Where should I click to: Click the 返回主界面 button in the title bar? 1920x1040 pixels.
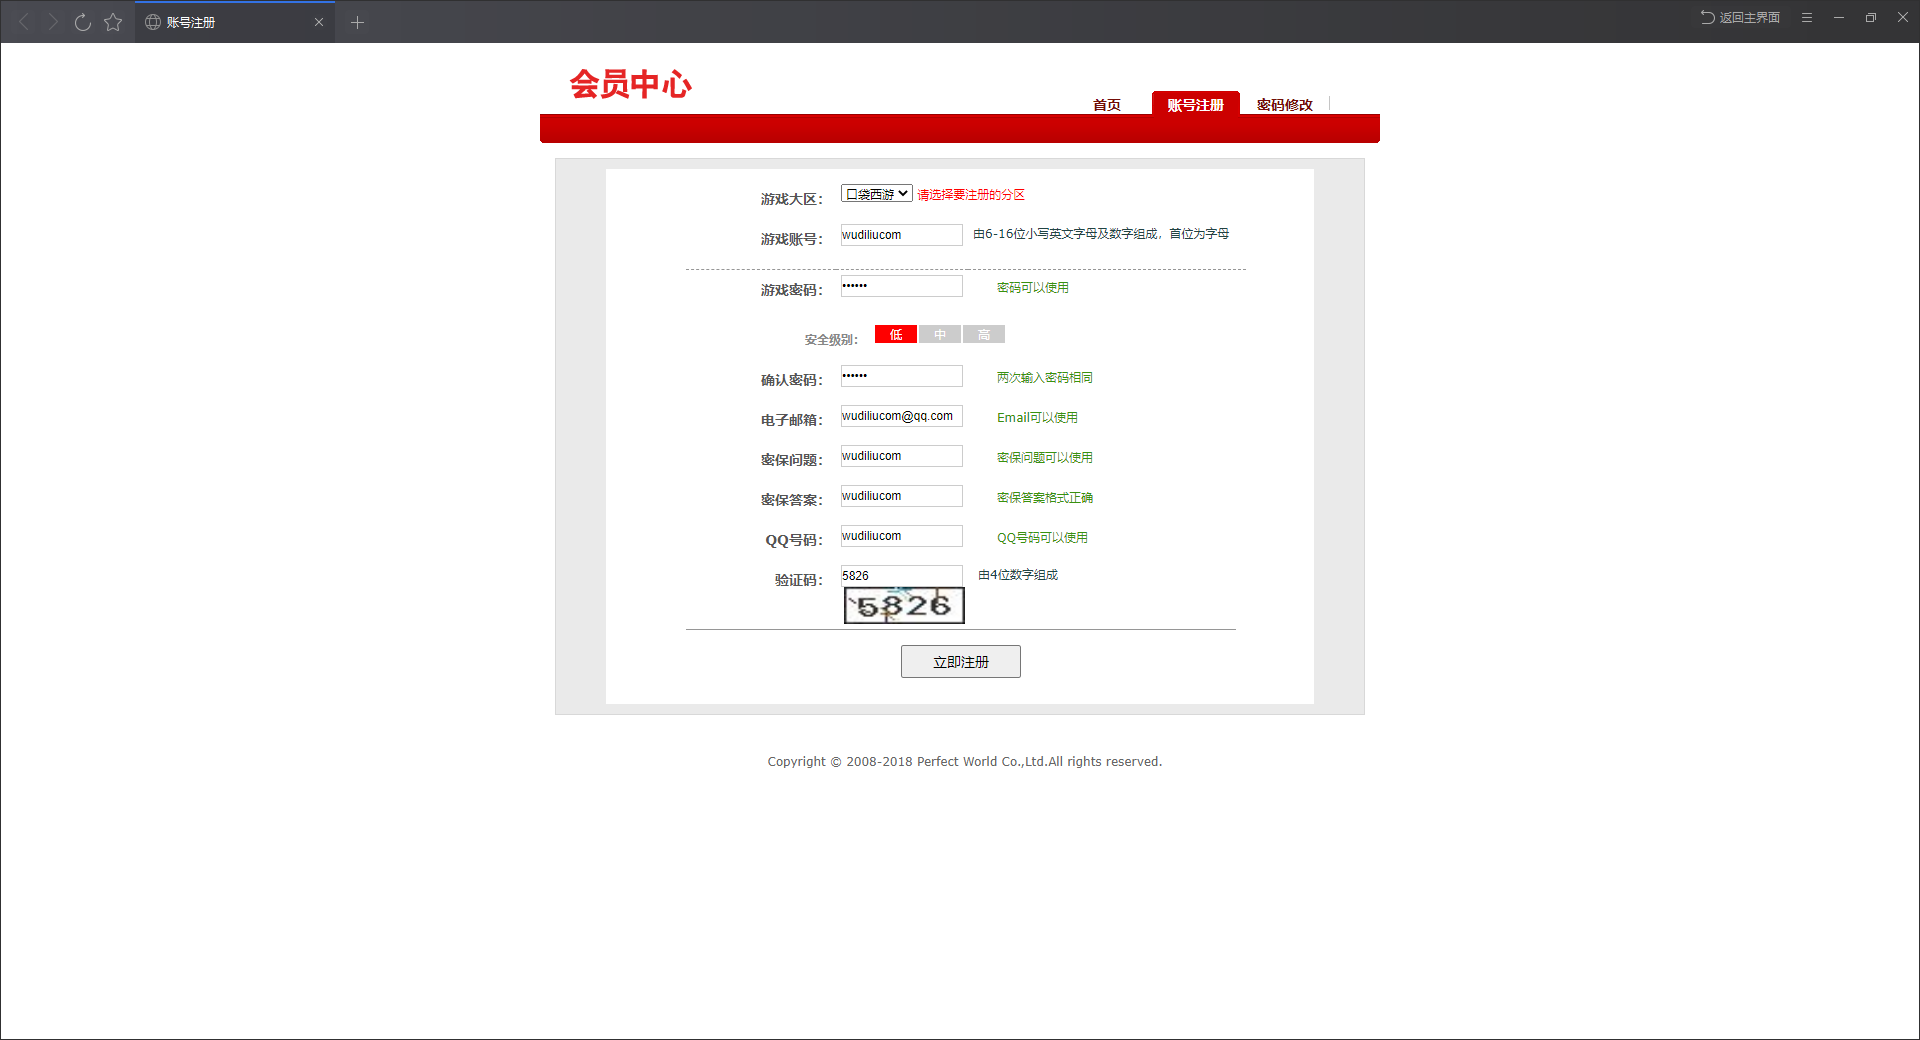[1740, 17]
